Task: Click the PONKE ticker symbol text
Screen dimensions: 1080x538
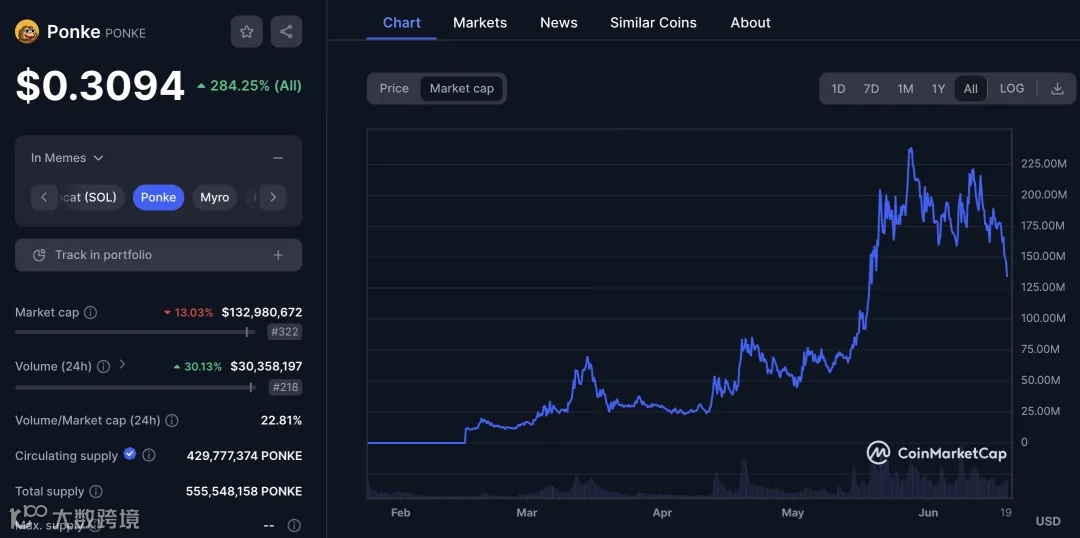Action: point(125,33)
